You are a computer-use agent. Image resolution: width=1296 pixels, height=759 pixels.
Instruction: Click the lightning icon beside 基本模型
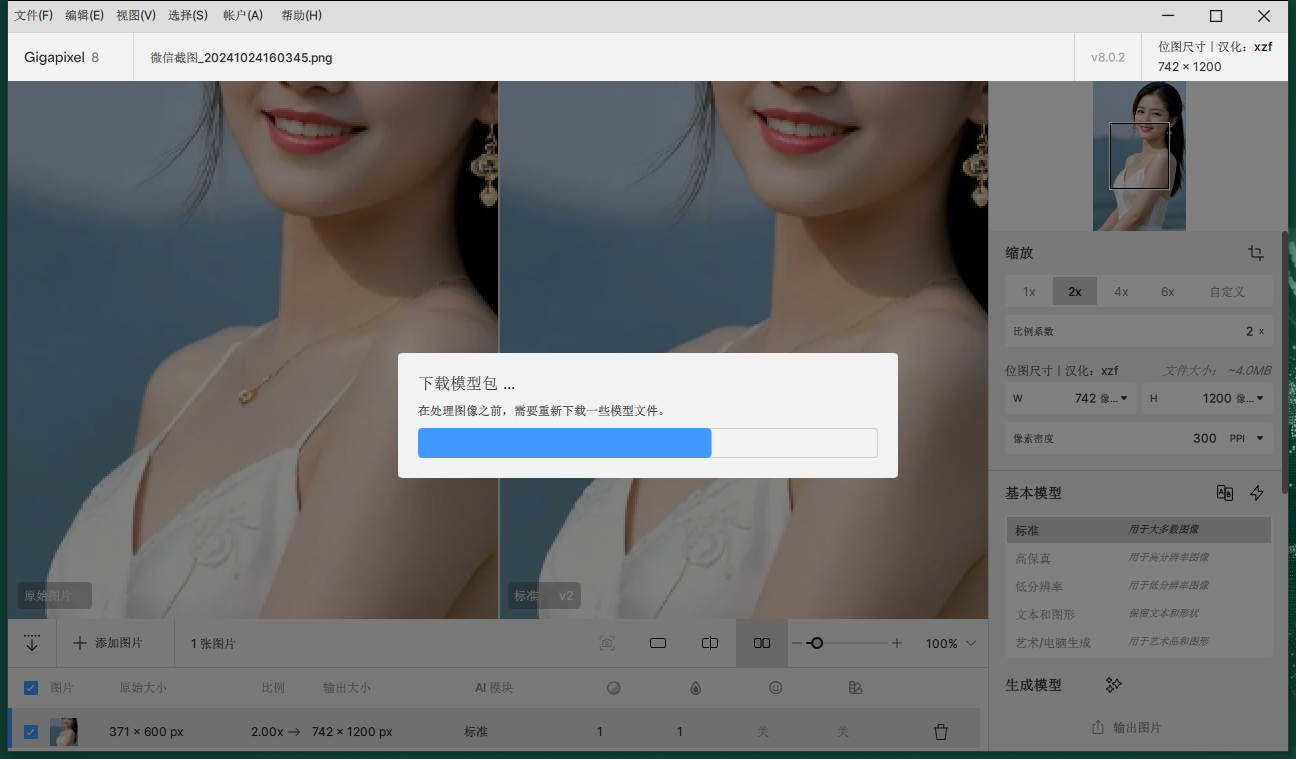1257,492
